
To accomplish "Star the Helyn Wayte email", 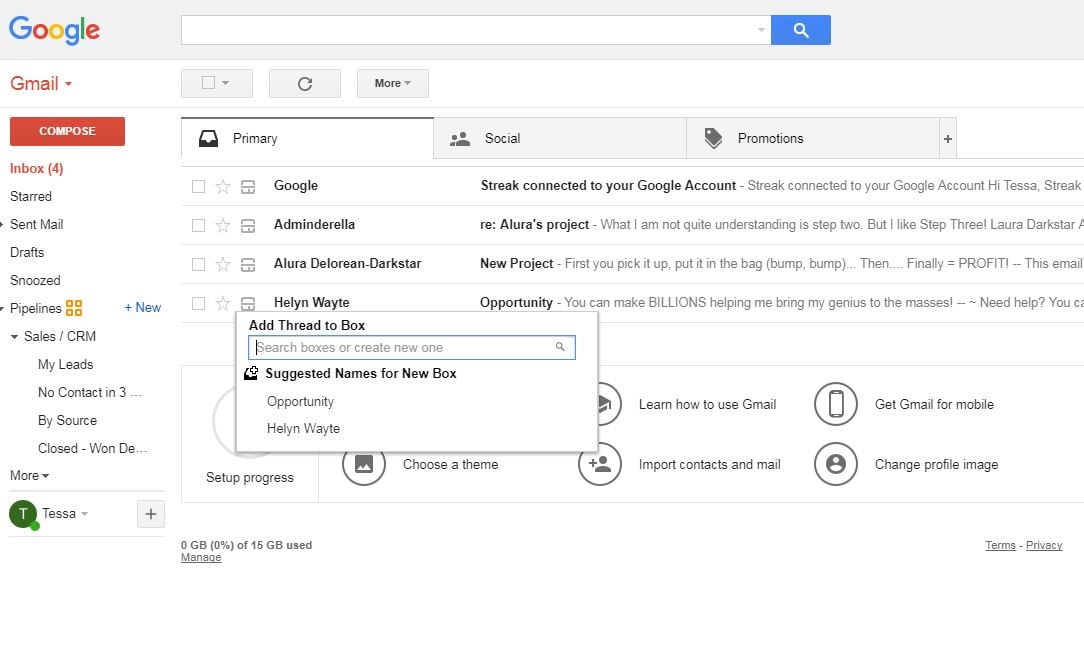I will click(x=223, y=303).
